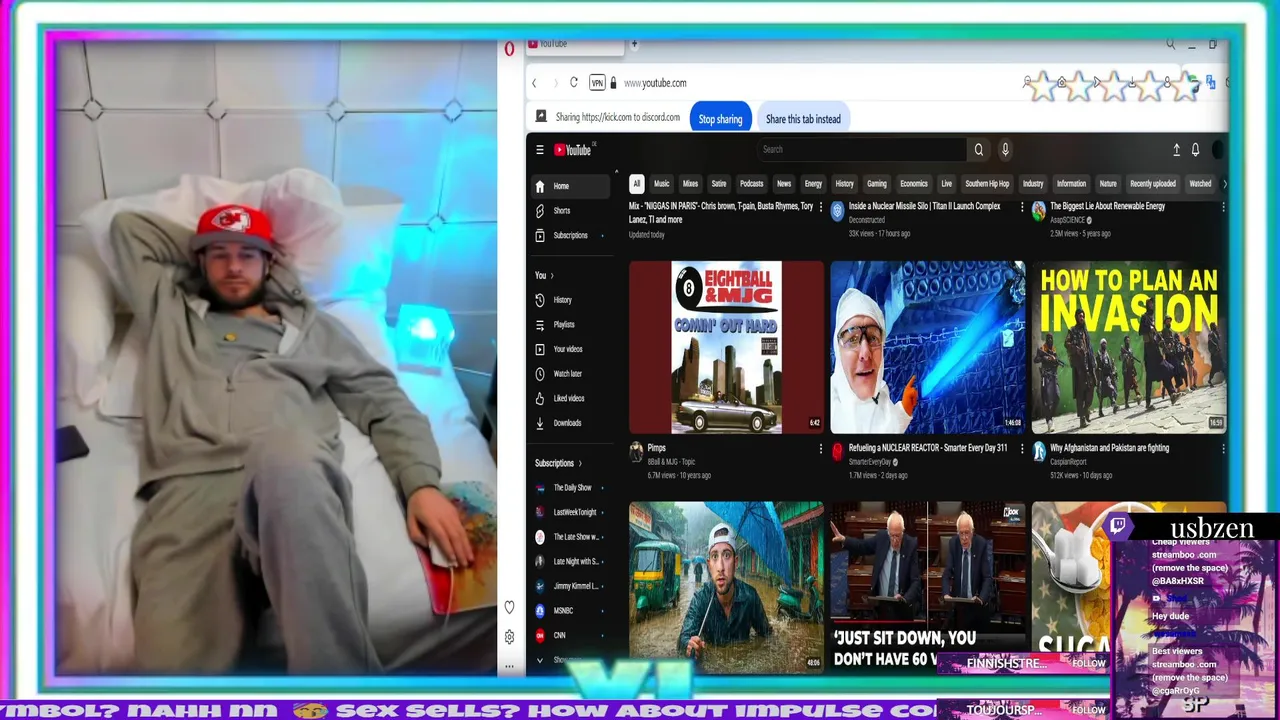
Task: Expand the You section chevron
Action: point(552,276)
